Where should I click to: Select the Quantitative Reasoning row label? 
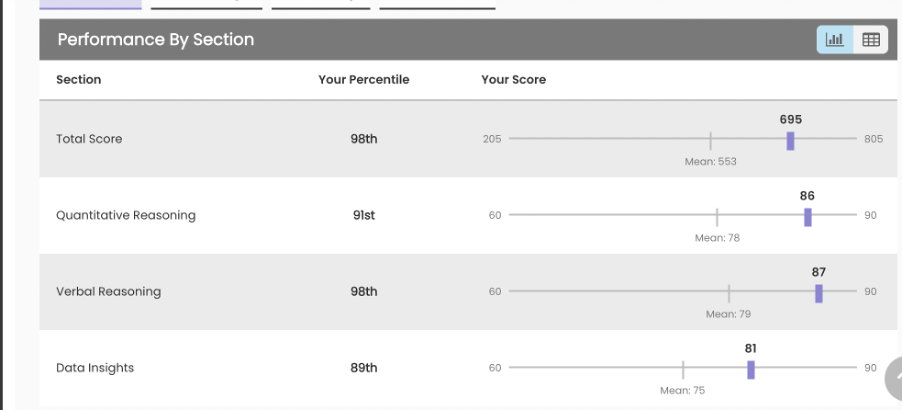pyautogui.click(x=126, y=215)
